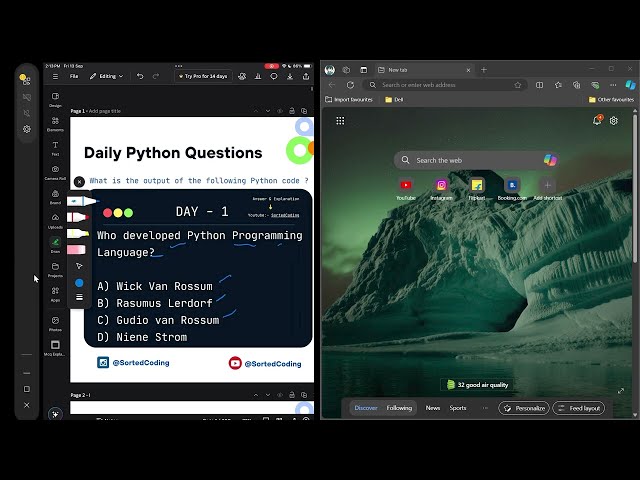Screen dimensions: 640x480
Task: Toggle the crossed-out cursor icon in mirroring panel
Action: [x=27, y=113]
